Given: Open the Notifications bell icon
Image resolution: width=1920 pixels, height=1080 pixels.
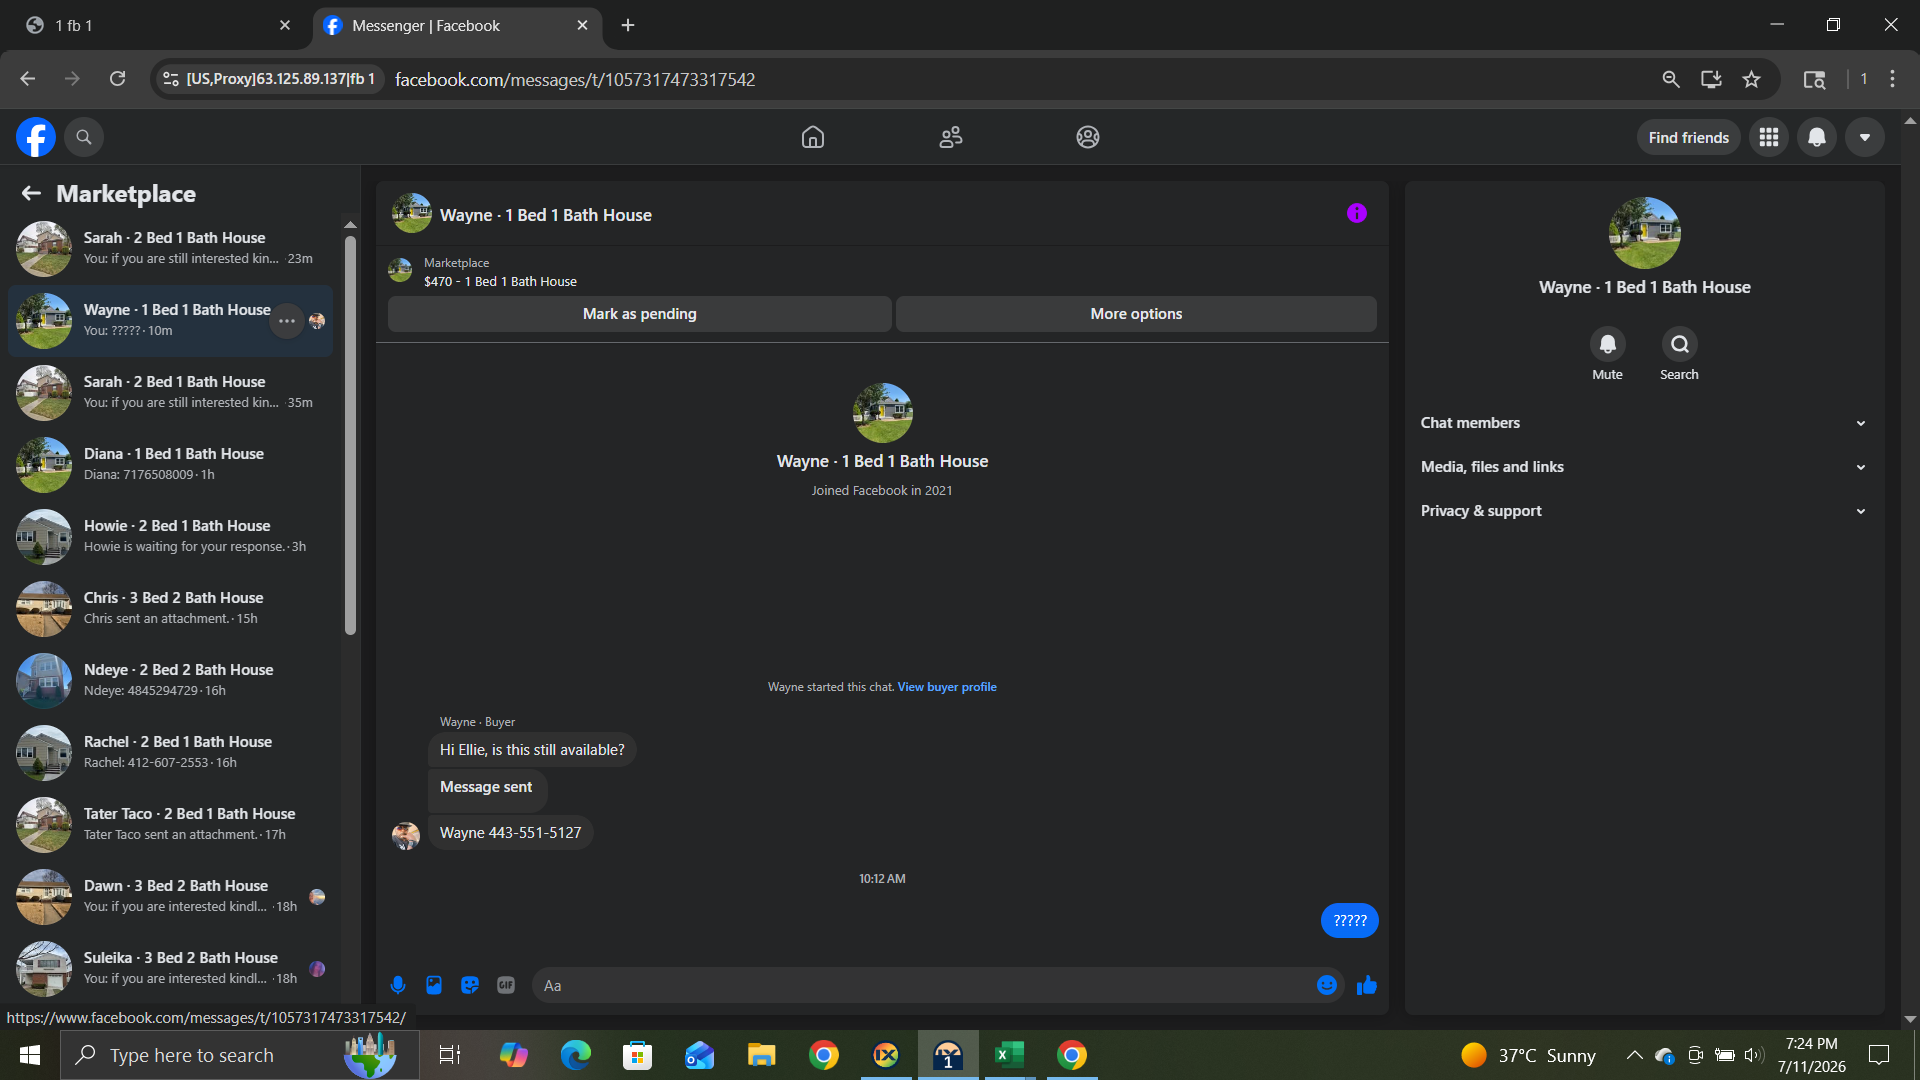Looking at the screenshot, I should click(1817, 137).
